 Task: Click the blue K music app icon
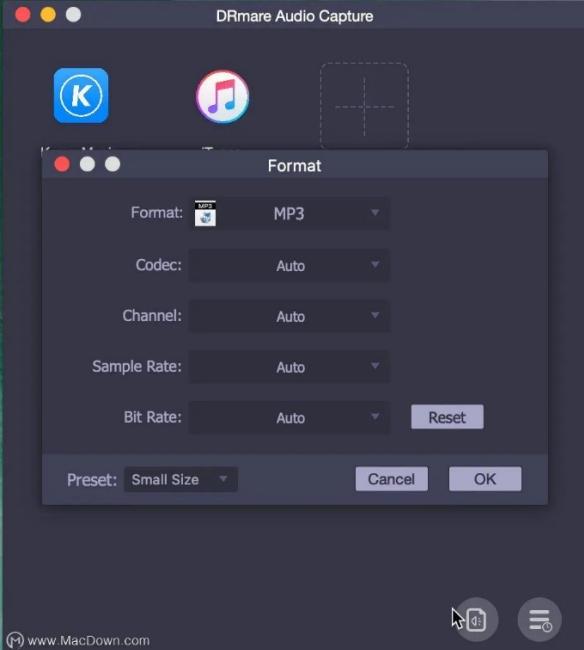pyautogui.click(x=81, y=96)
